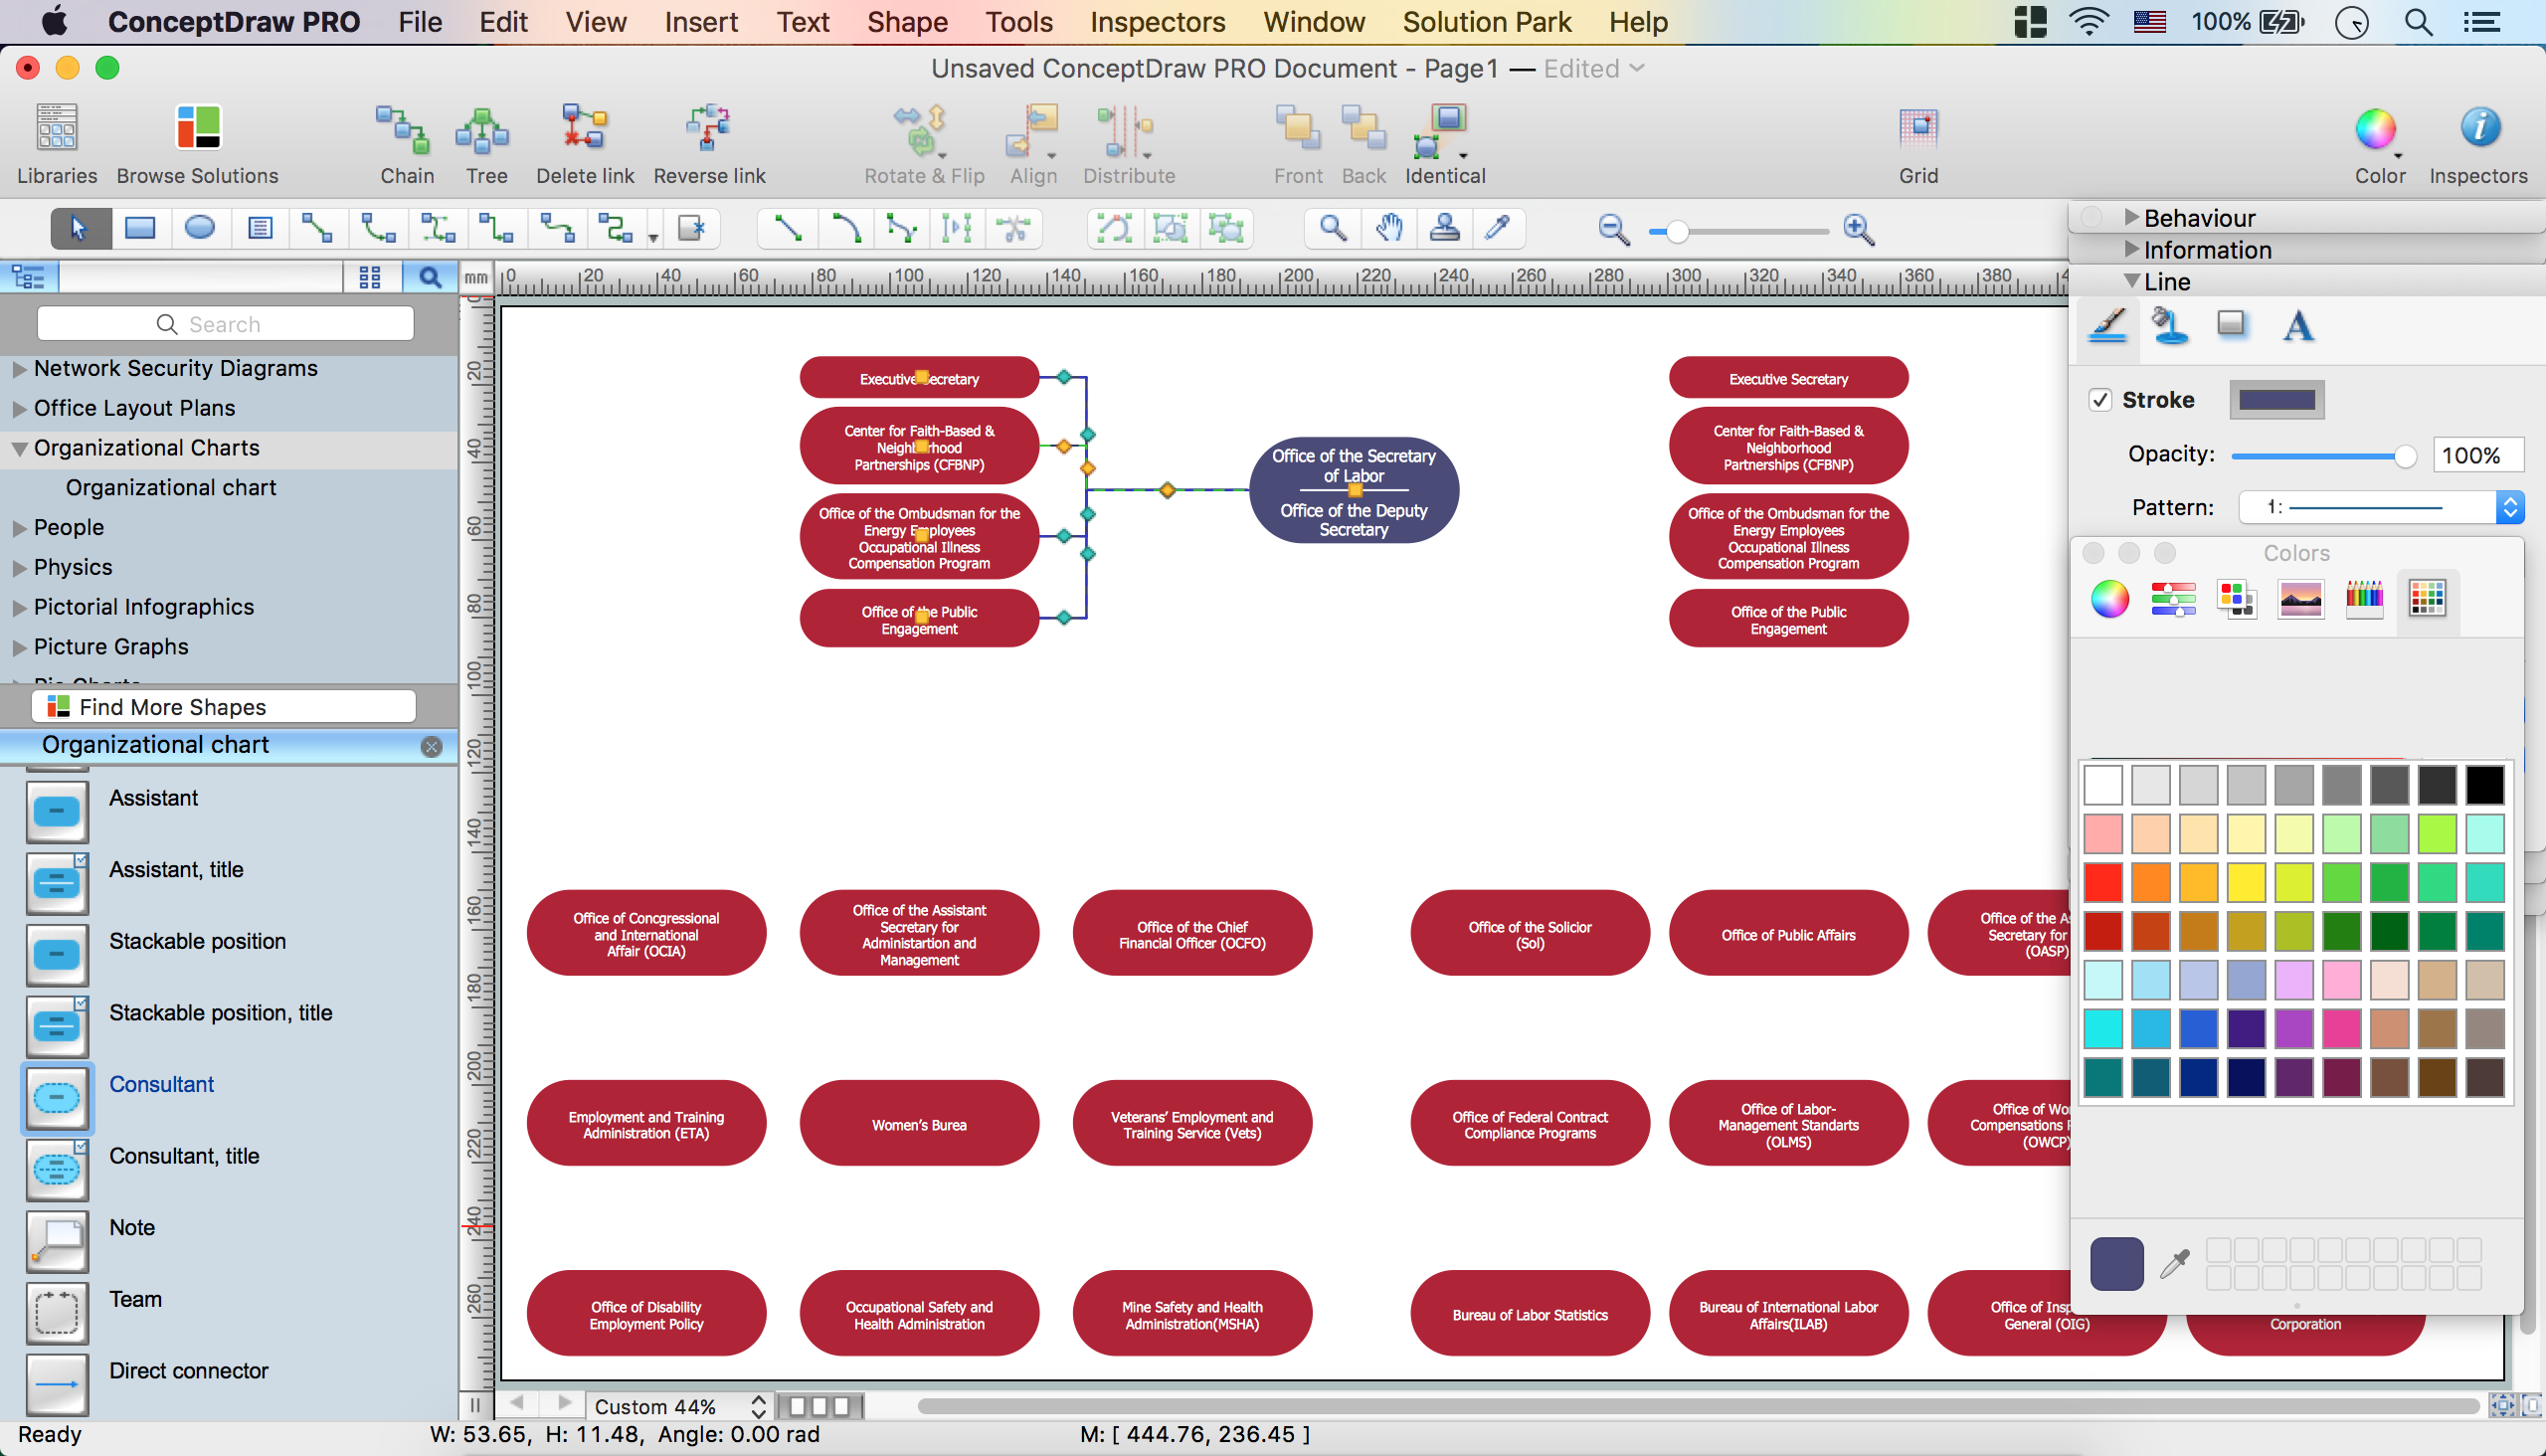Uncheck the Stroke checkbox
This screenshot has width=2546, height=1456.
tap(2100, 400)
